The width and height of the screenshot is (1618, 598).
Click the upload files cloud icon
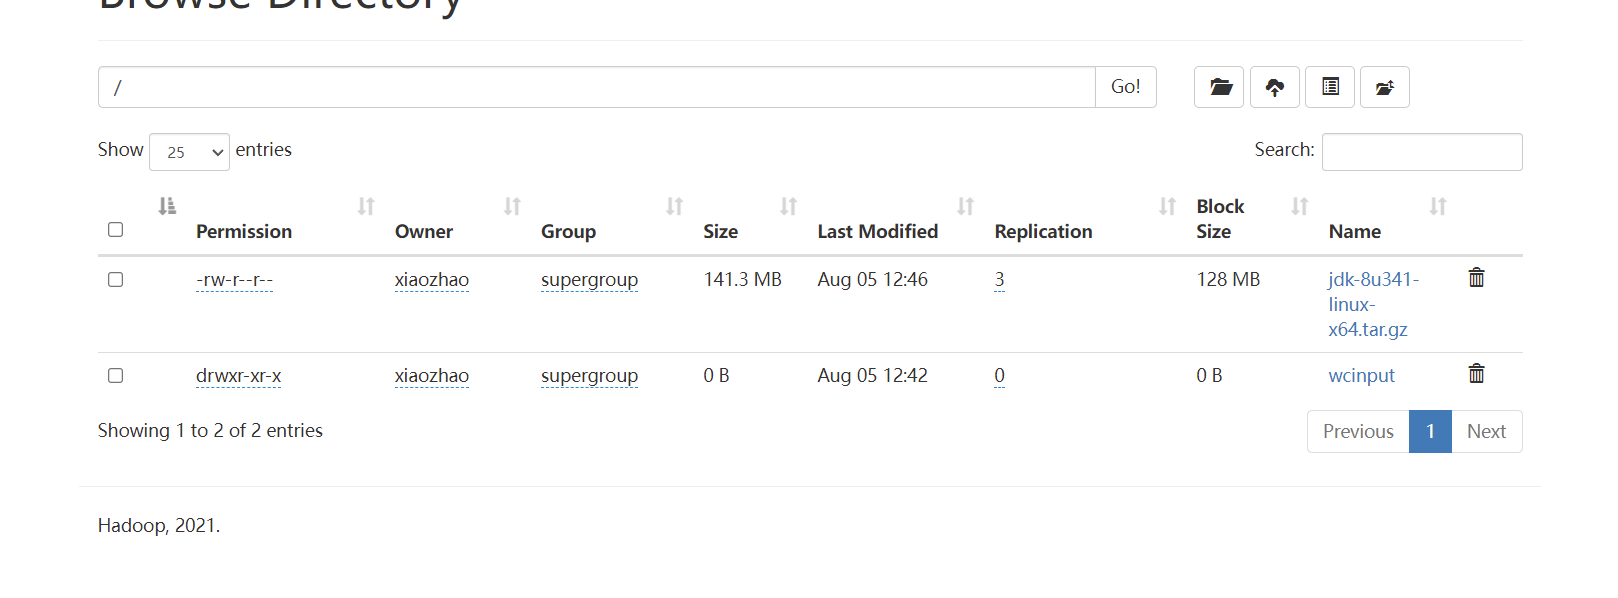(1274, 87)
